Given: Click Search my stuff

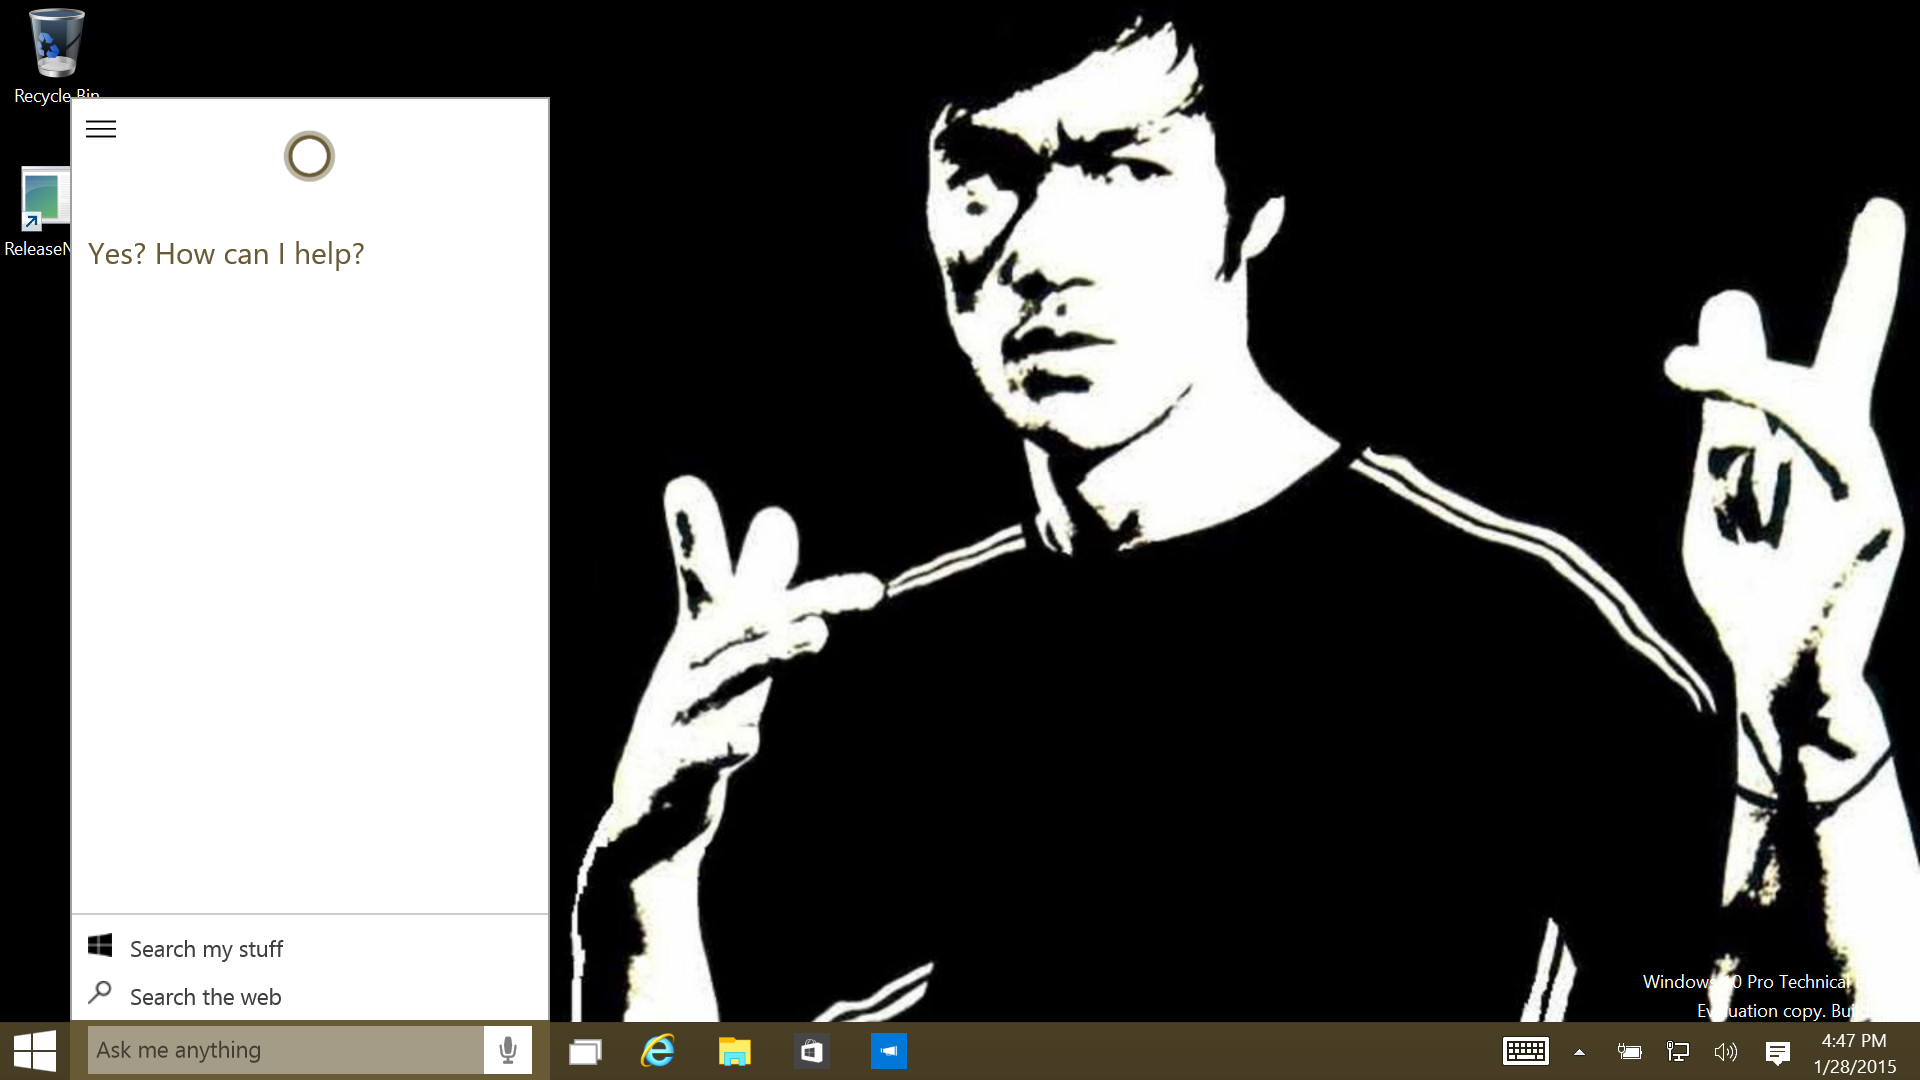Looking at the screenshot, I should [206, 949].
